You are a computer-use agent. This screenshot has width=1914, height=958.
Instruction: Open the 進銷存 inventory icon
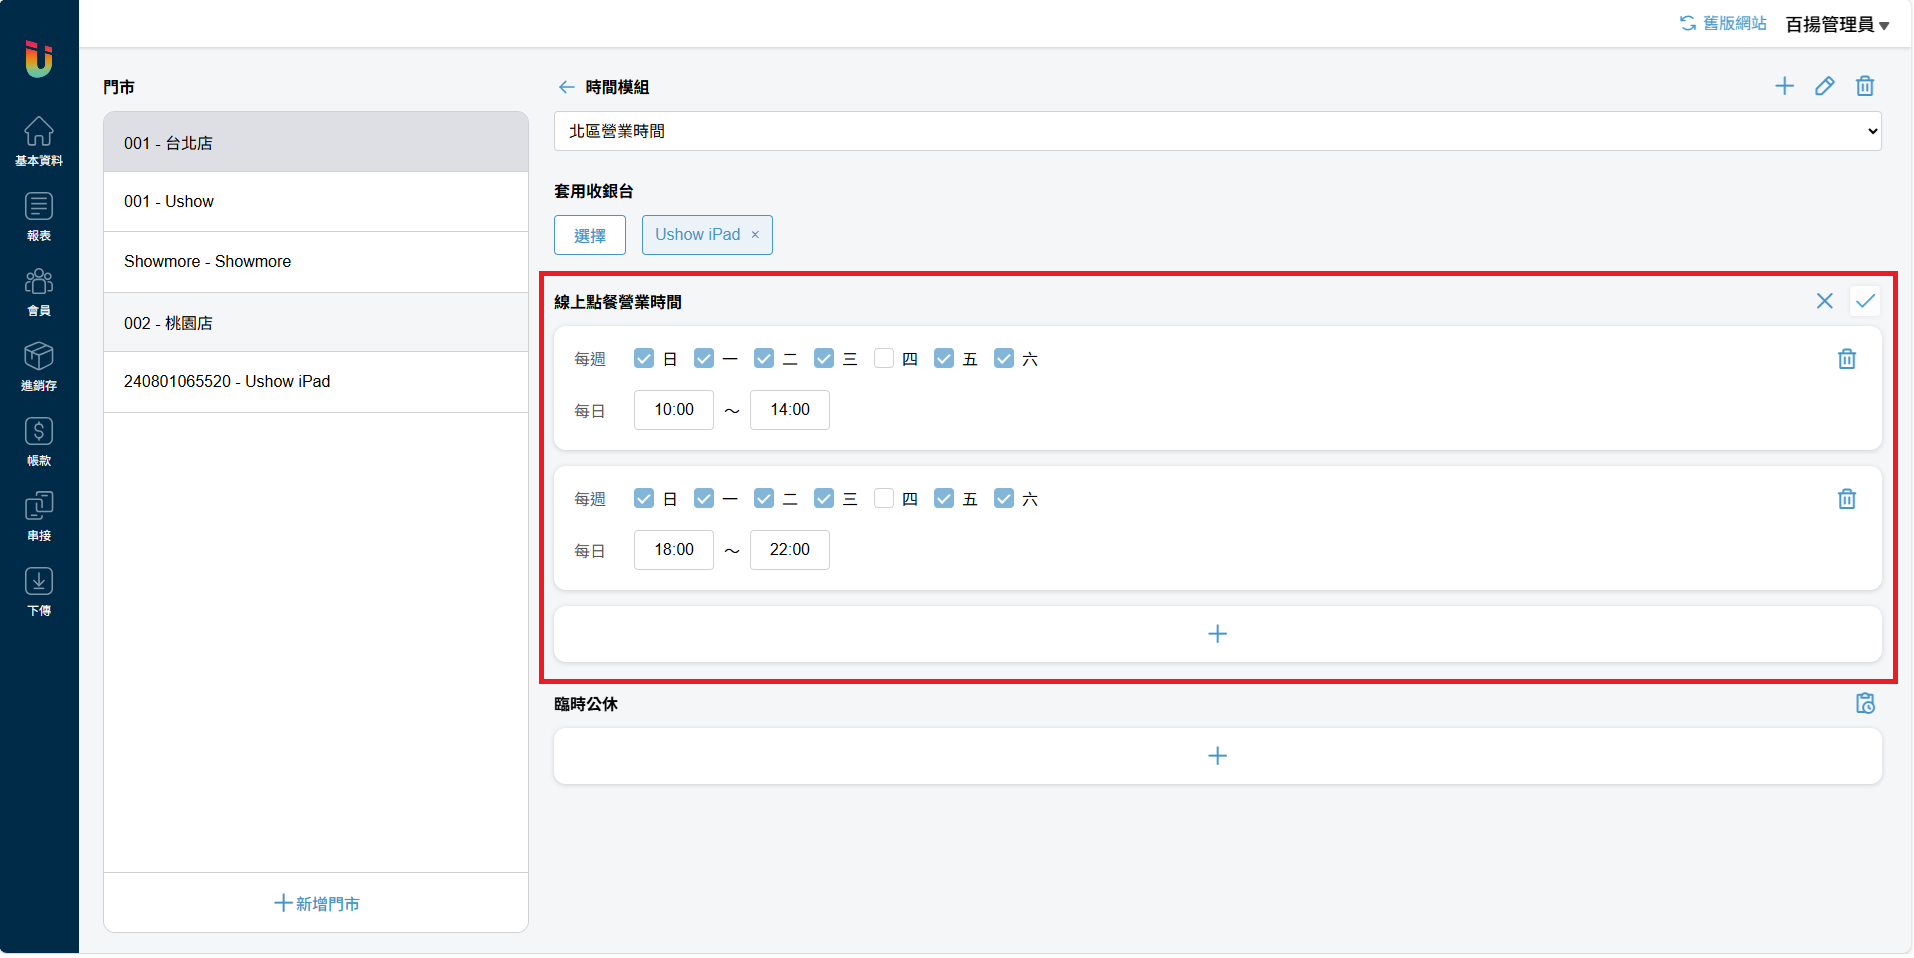point(39,366)
